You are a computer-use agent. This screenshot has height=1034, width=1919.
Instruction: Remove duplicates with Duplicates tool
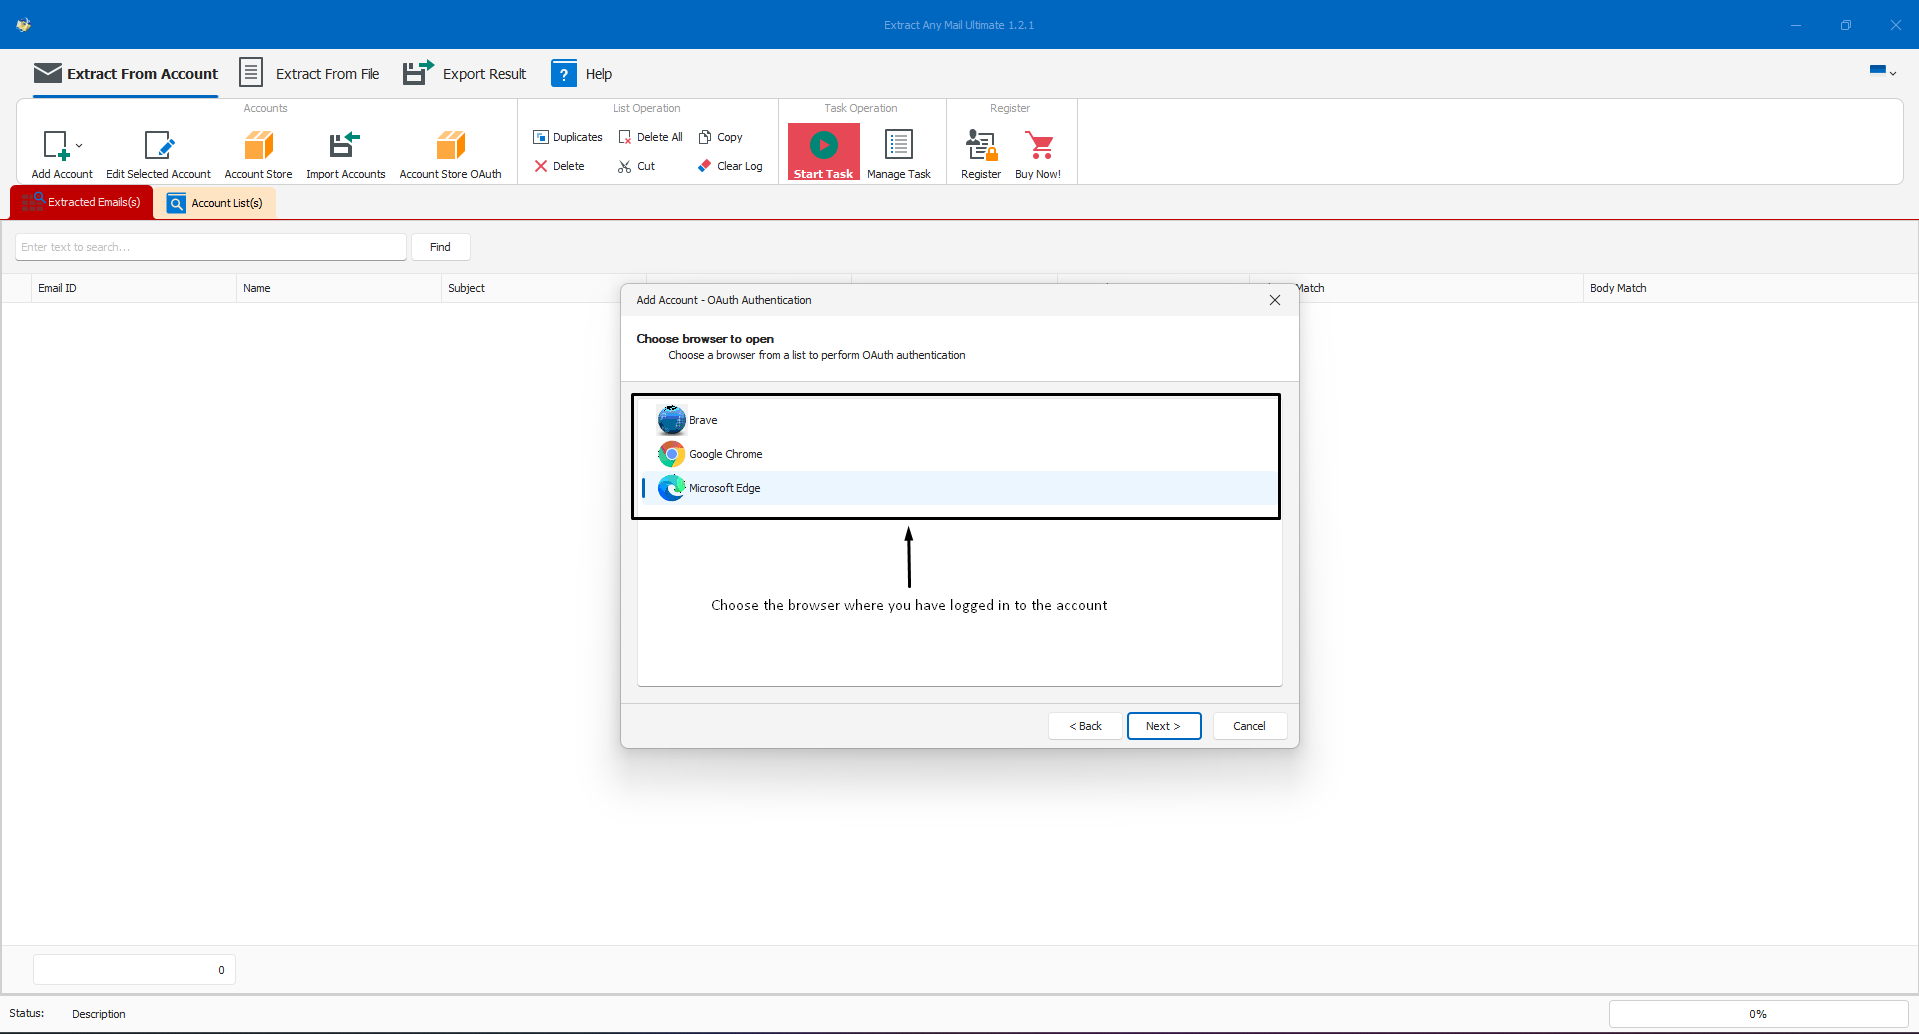[568, 137]
